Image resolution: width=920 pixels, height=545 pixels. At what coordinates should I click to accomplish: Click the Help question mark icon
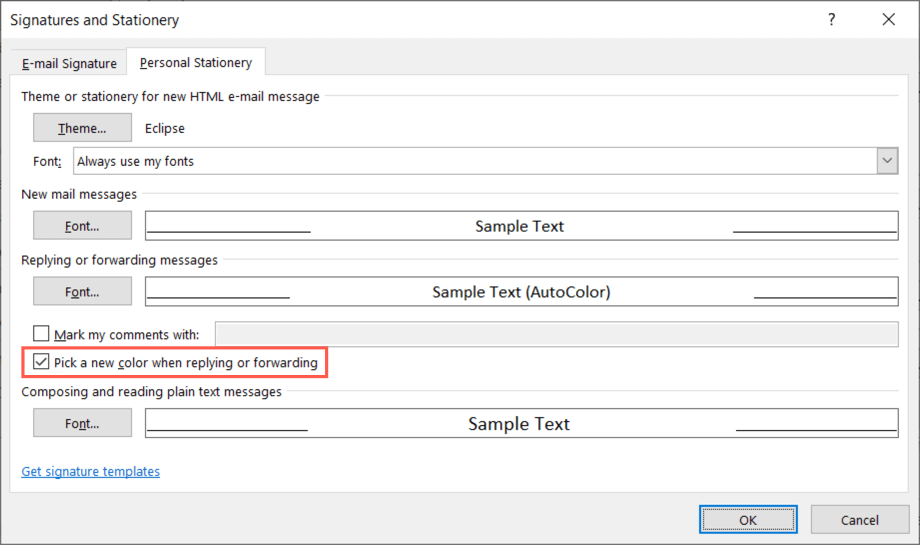coord(831,20)
